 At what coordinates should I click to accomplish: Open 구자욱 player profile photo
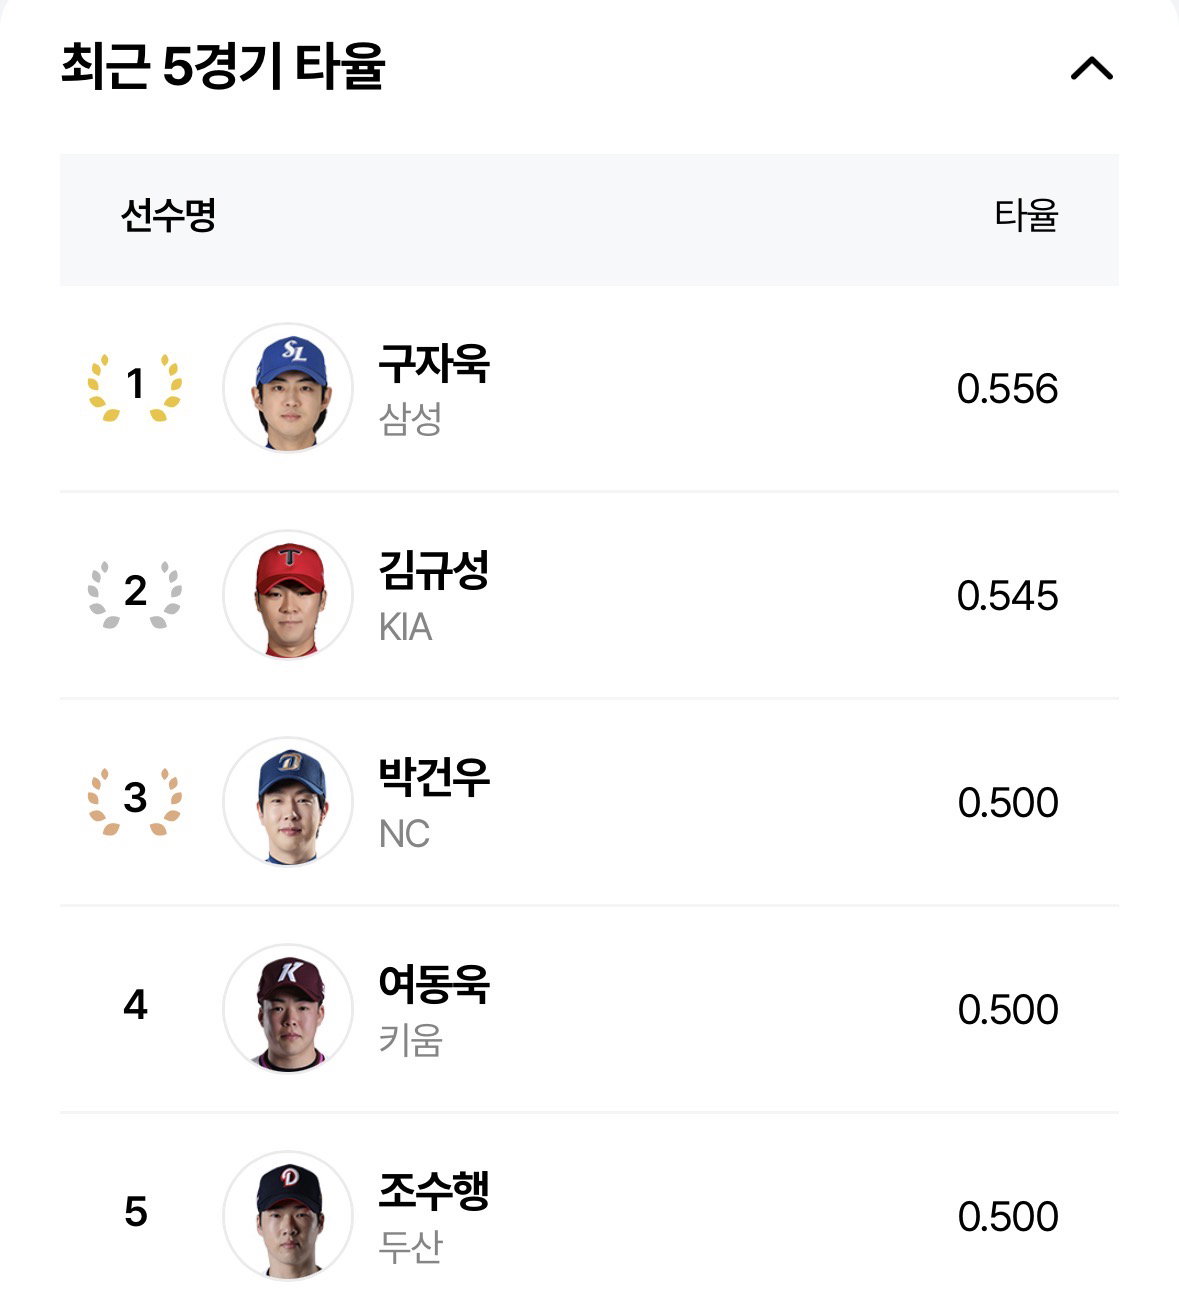tap(288, 387)
